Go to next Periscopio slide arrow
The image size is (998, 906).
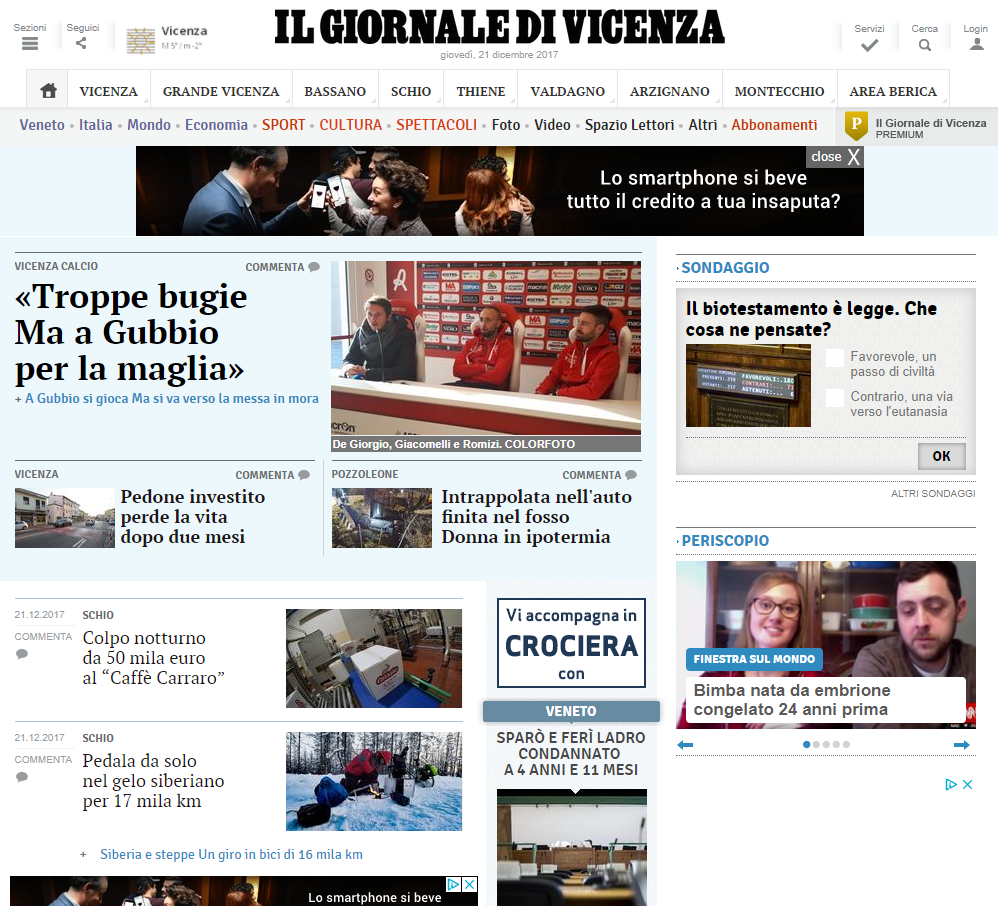(x=962, y=745)
